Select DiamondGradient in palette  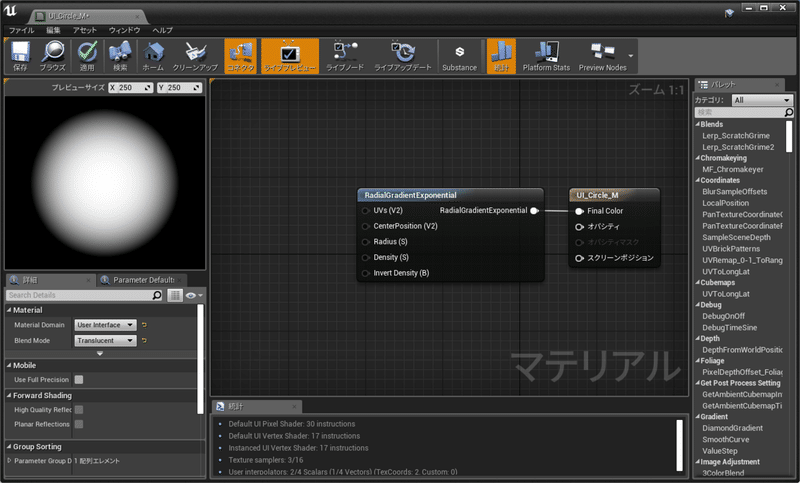coord(732,428)
